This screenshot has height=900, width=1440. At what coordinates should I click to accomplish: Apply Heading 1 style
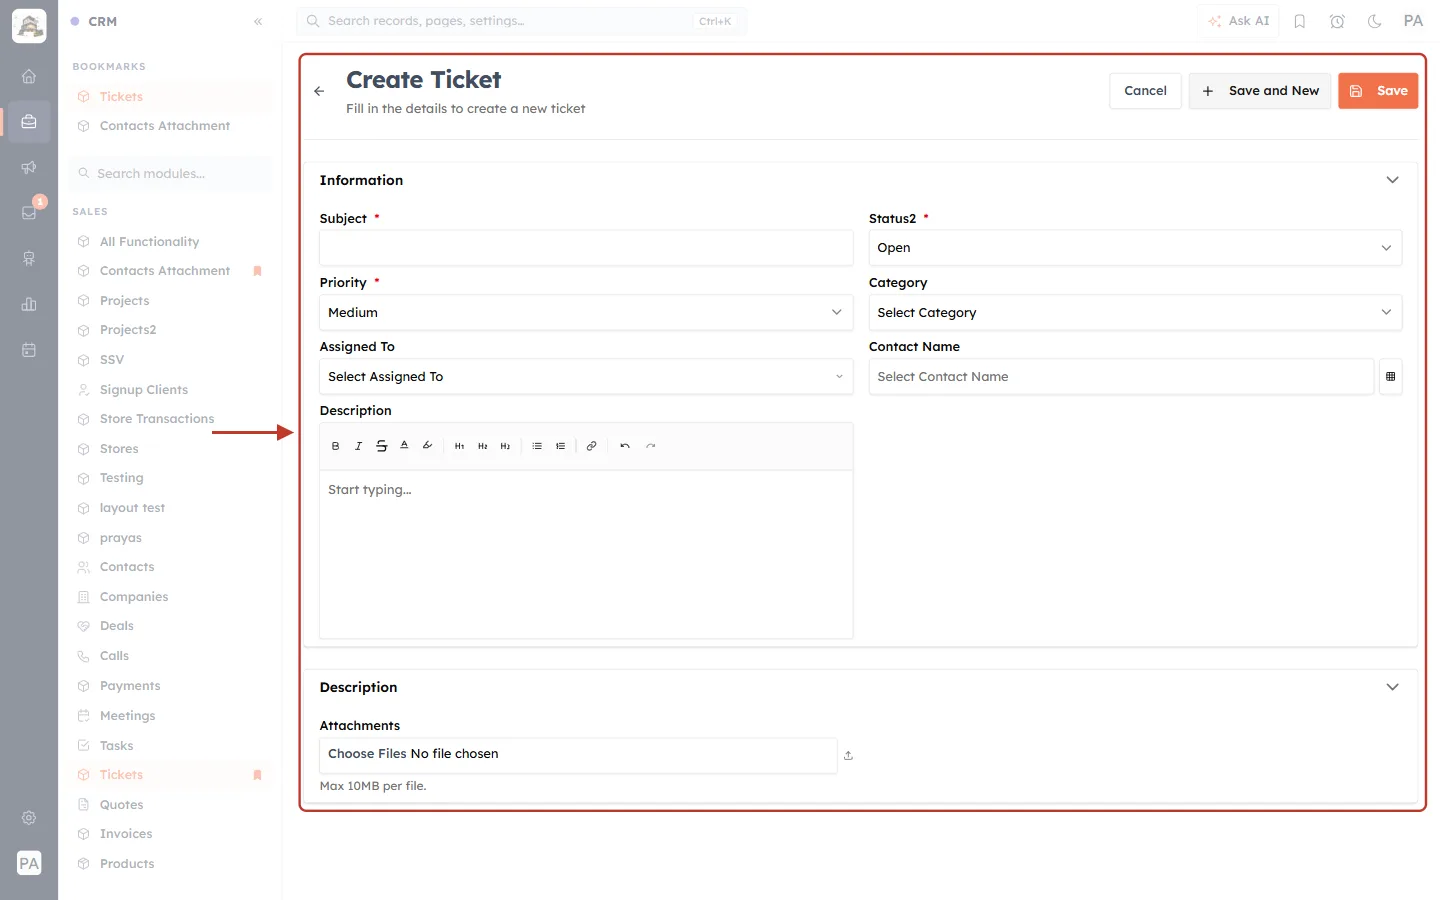tap(459, 446)
